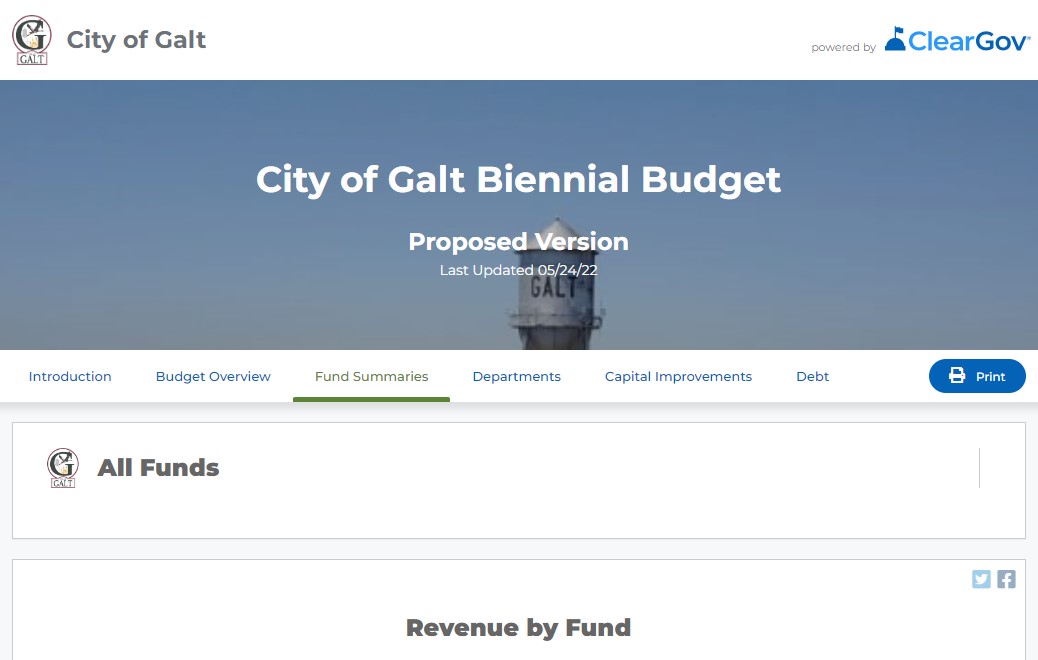Image resolution: width=1038 pixels, height=660 pixels.
Task: Open the Budget Overview tab
Action: pos(212,376)
